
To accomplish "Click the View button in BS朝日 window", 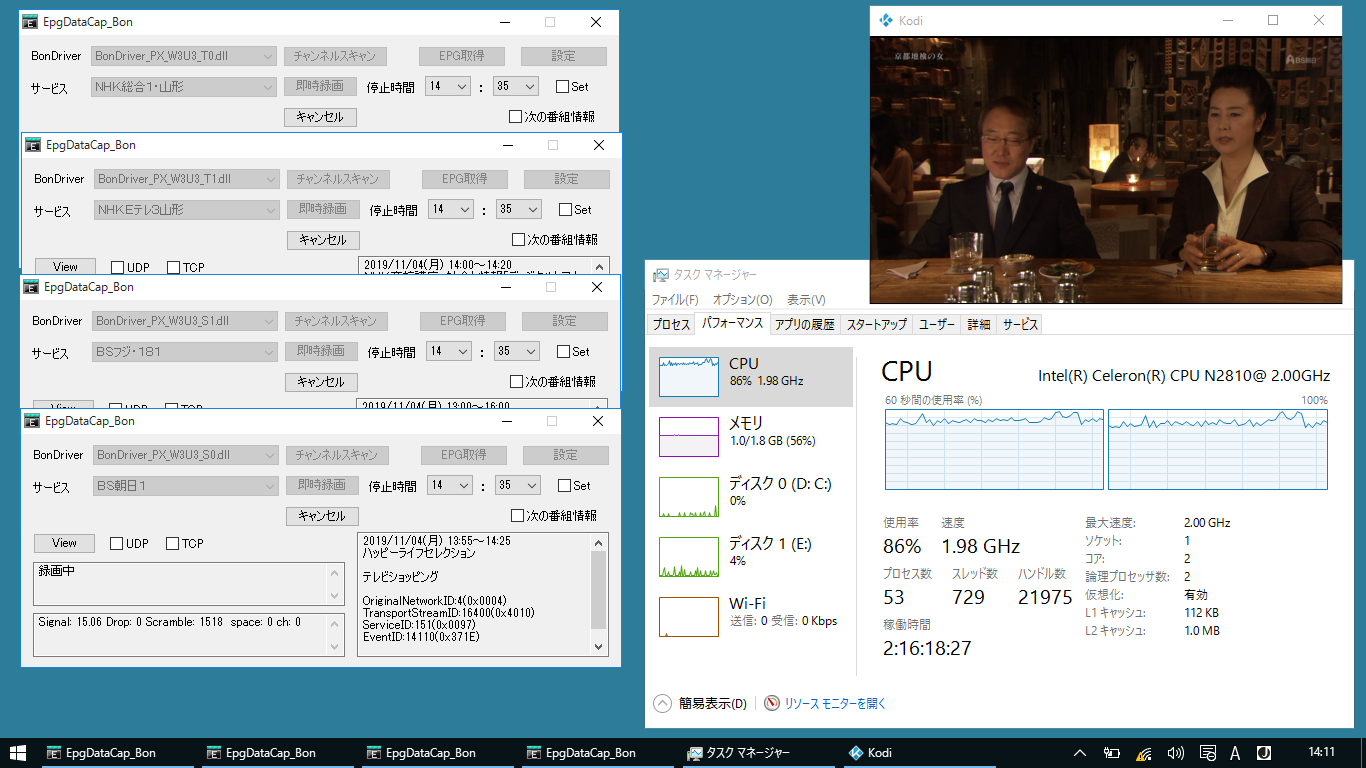I will (64, 543).
